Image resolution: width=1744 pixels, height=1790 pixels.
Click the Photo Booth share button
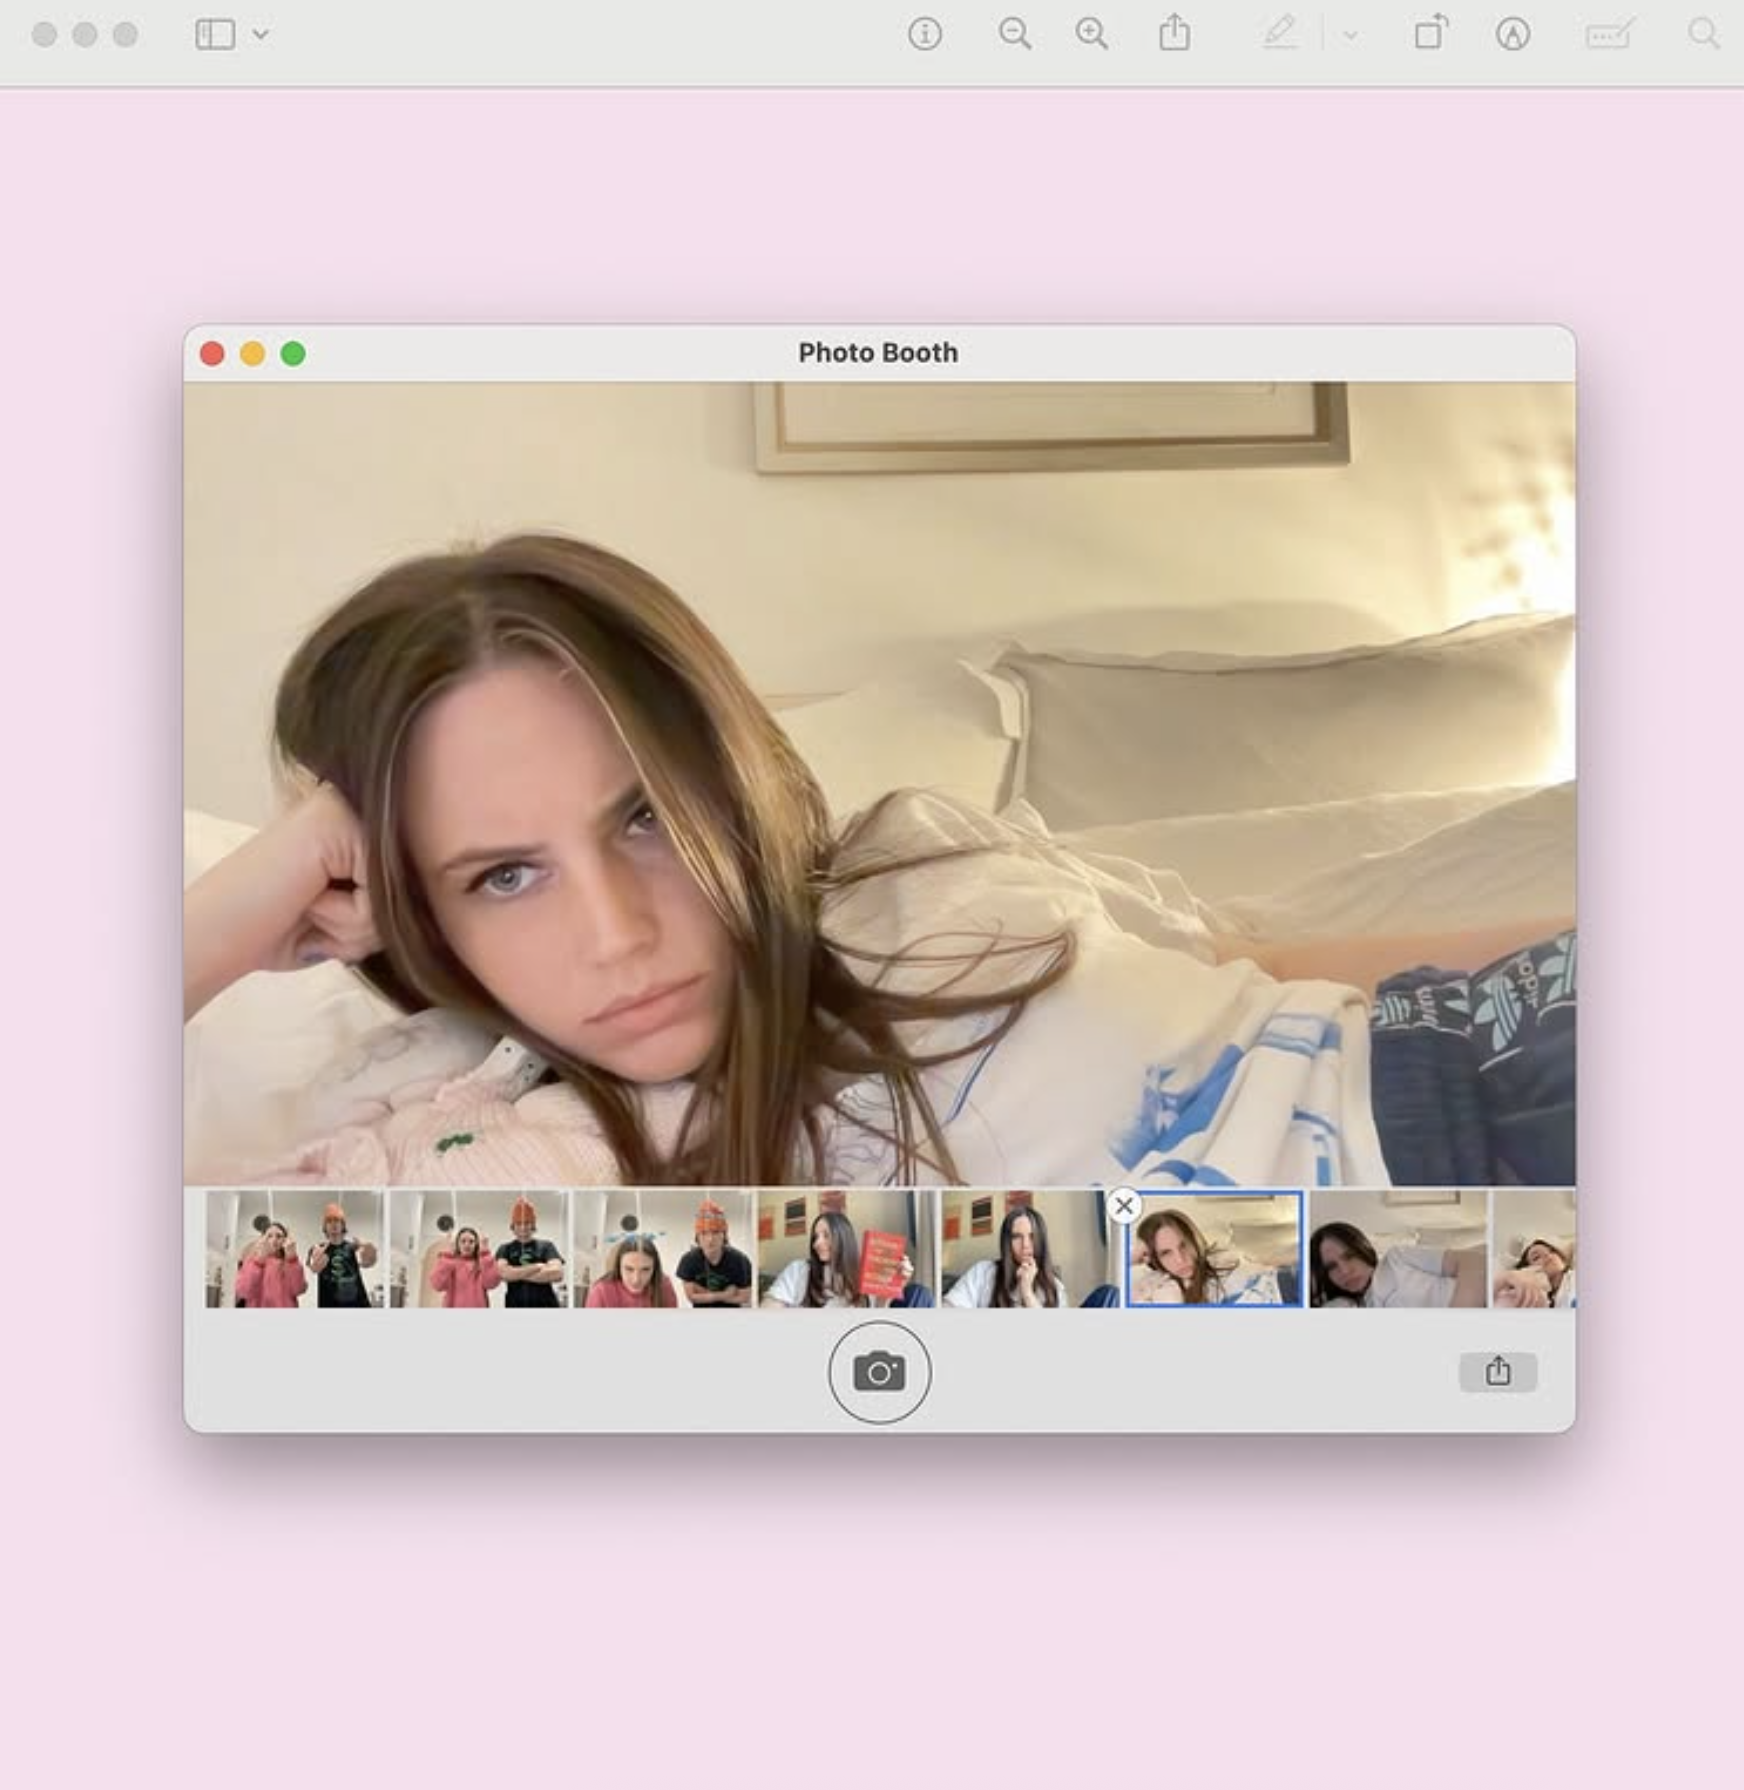click(x=1498, y=1371)
